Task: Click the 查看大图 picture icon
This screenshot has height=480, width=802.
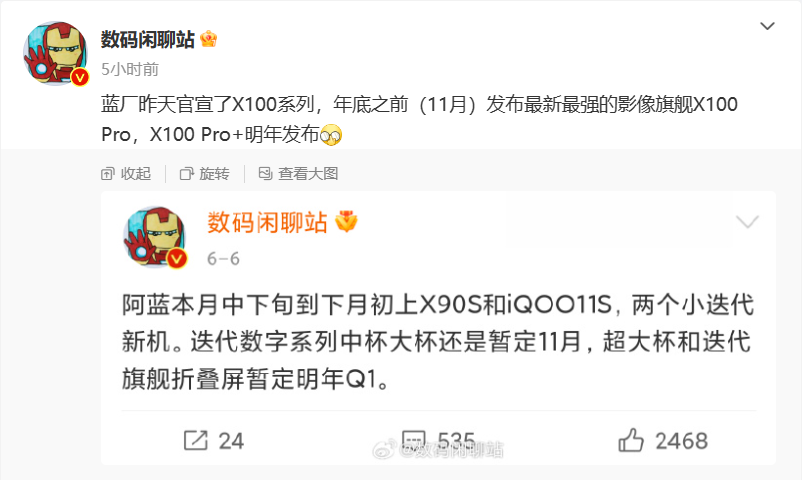Action: [x=265, y=173]
